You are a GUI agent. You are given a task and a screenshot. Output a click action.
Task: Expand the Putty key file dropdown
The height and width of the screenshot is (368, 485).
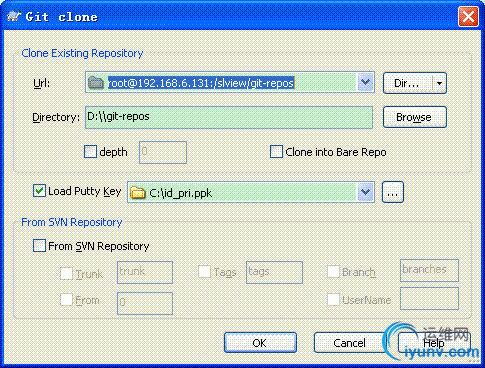(365, 192)
